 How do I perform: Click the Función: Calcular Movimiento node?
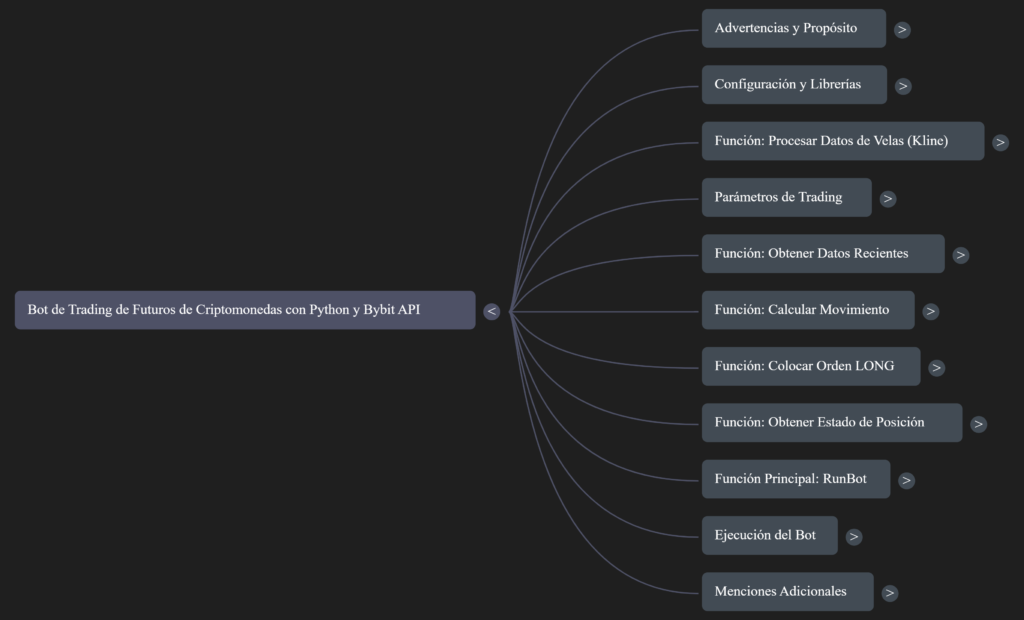click(807, 310)
